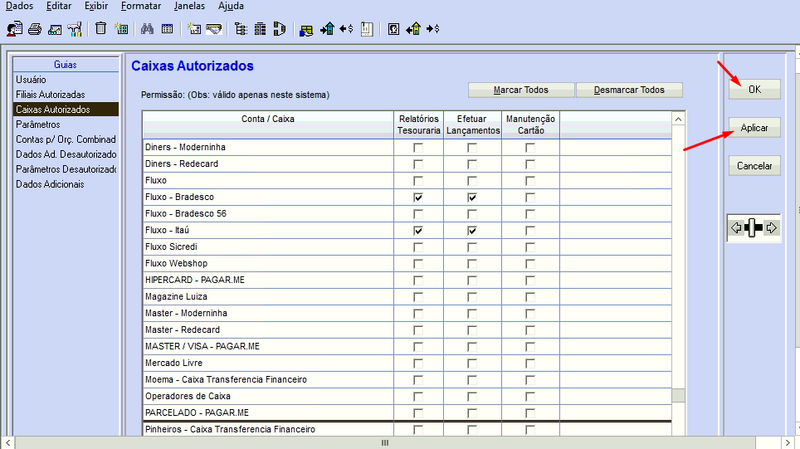This screenshot has height=449, width=800.
Task: Check Relatórios Tesouraria for HIPERCARD - PAGAR.ME
Action: (x=418, y=280)
